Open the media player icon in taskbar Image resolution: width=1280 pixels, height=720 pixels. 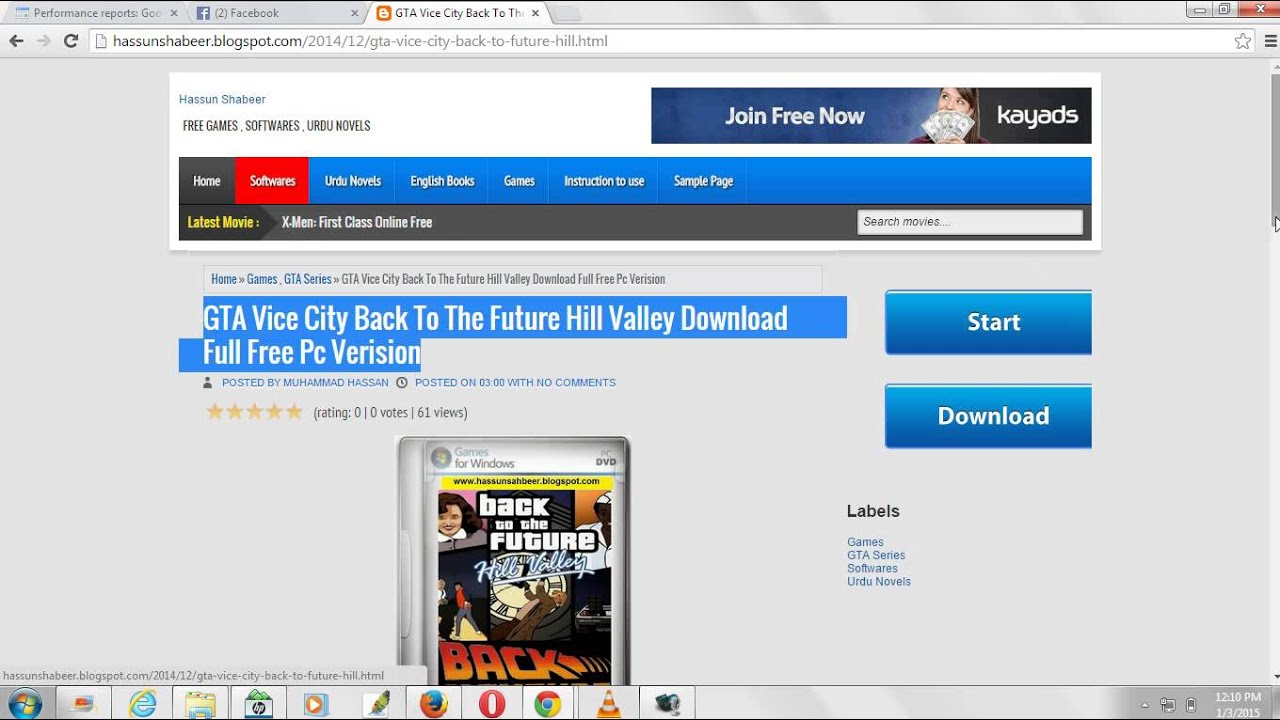coord(315,704)
